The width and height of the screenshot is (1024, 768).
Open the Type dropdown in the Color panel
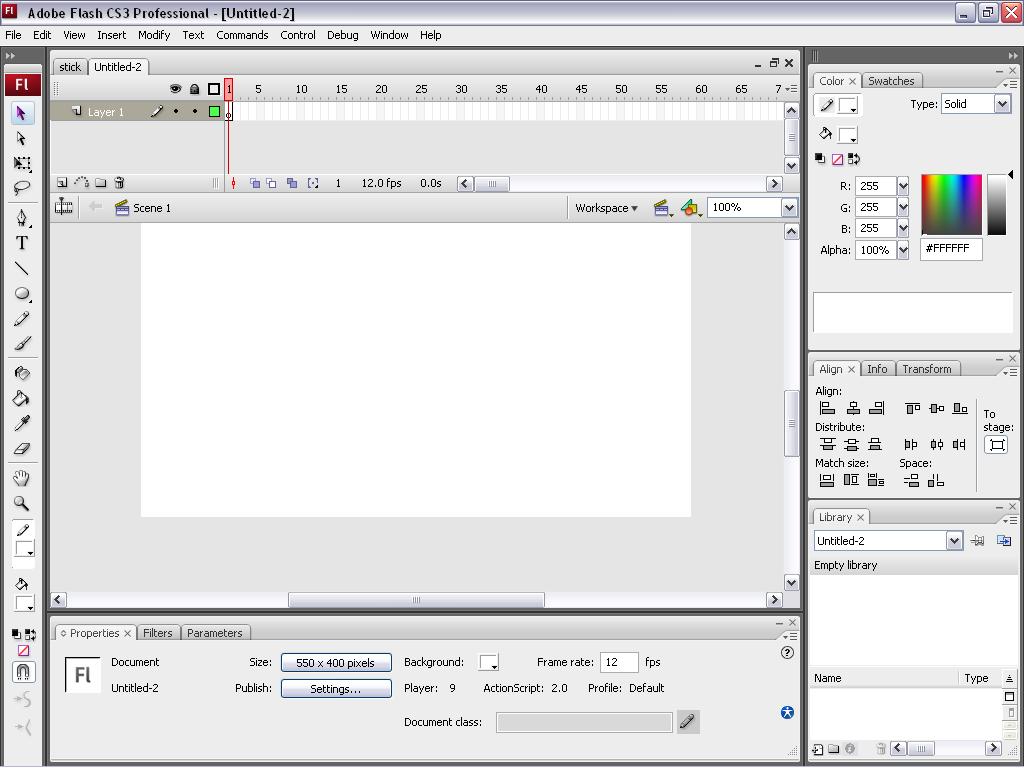tap(1003, 103)
